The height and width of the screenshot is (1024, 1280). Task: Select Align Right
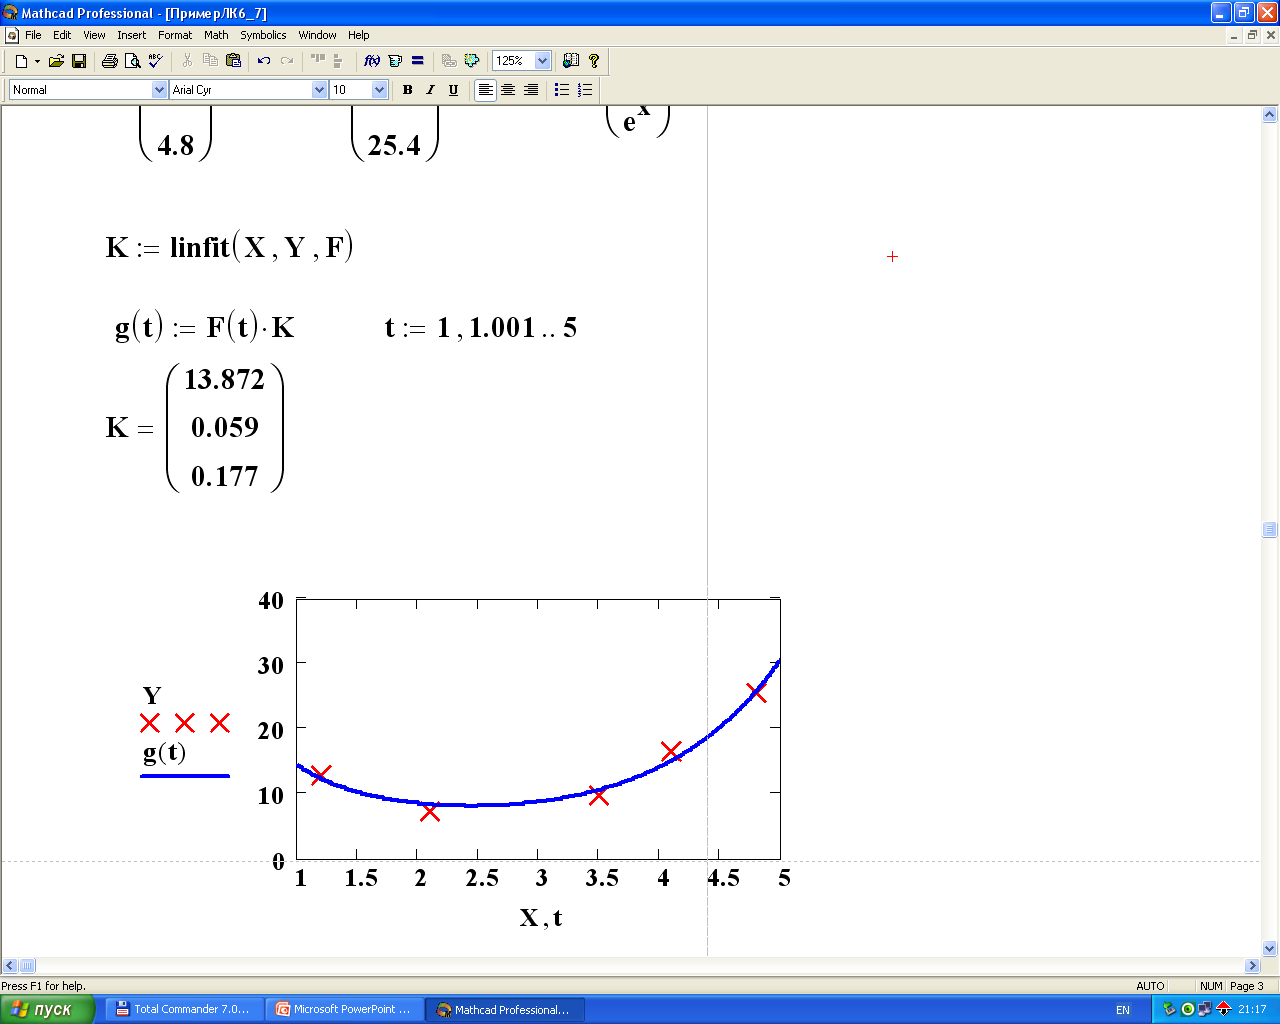(531, 90)
